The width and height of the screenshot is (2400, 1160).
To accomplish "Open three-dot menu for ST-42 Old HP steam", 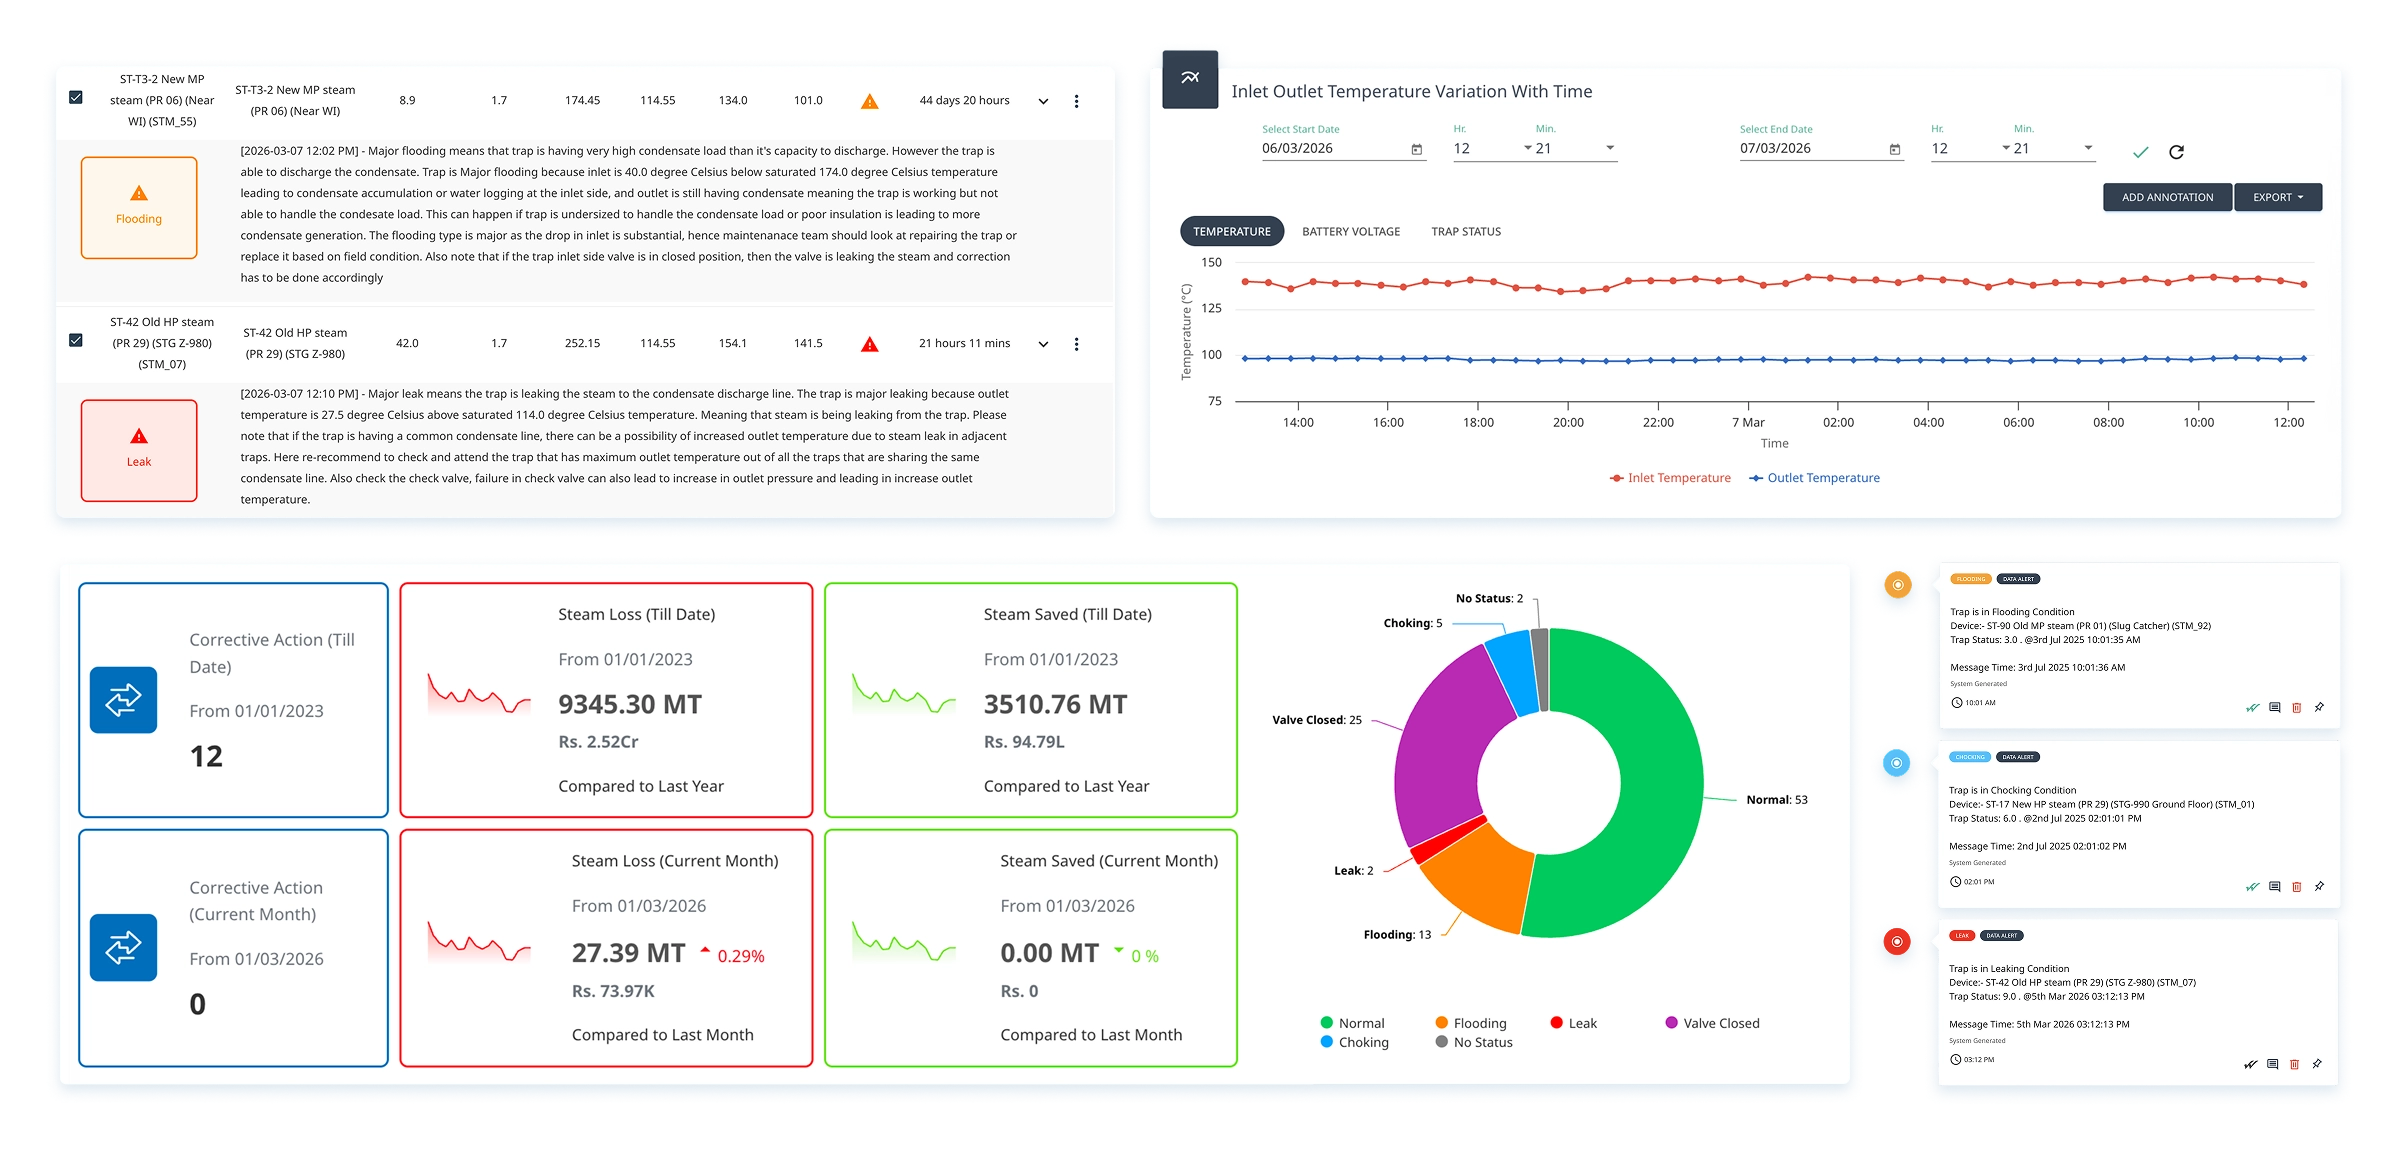I will (1076, 344).
